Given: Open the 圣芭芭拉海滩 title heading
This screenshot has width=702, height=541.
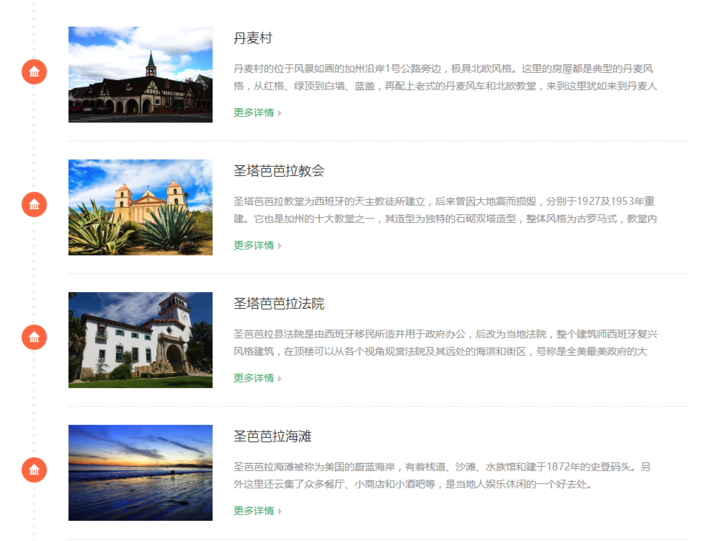Looking at the screenshot, I should point(272,436).
